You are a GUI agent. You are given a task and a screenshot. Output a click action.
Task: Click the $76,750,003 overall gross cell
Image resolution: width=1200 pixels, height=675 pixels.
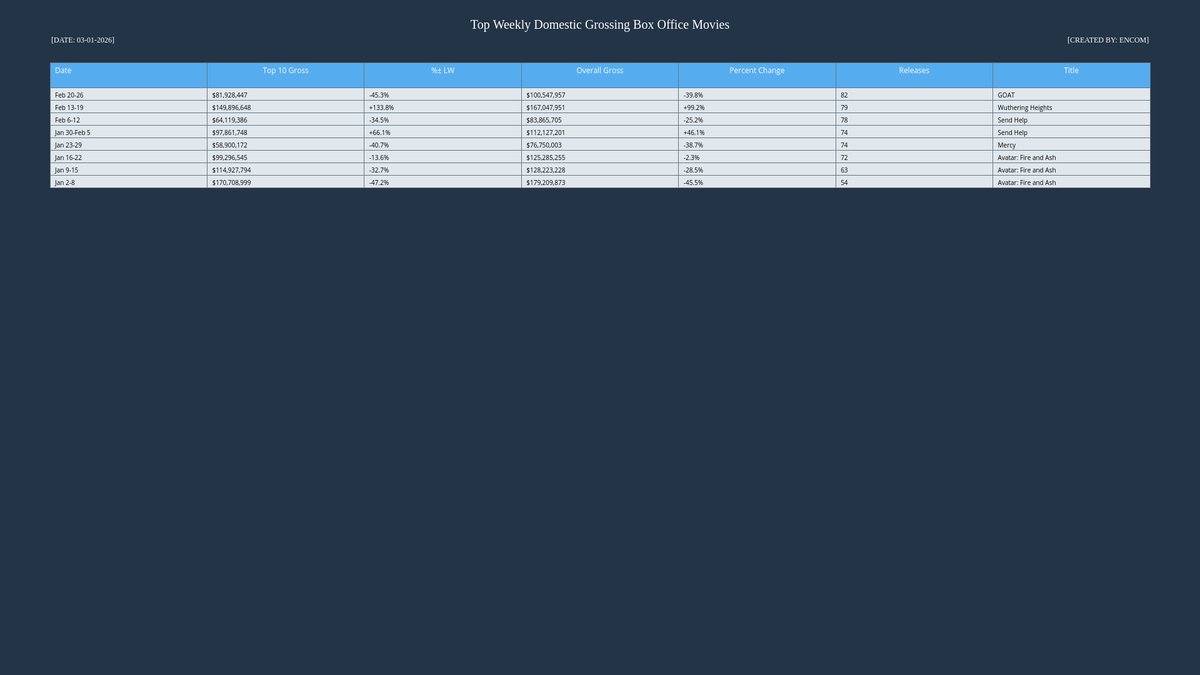599,145
